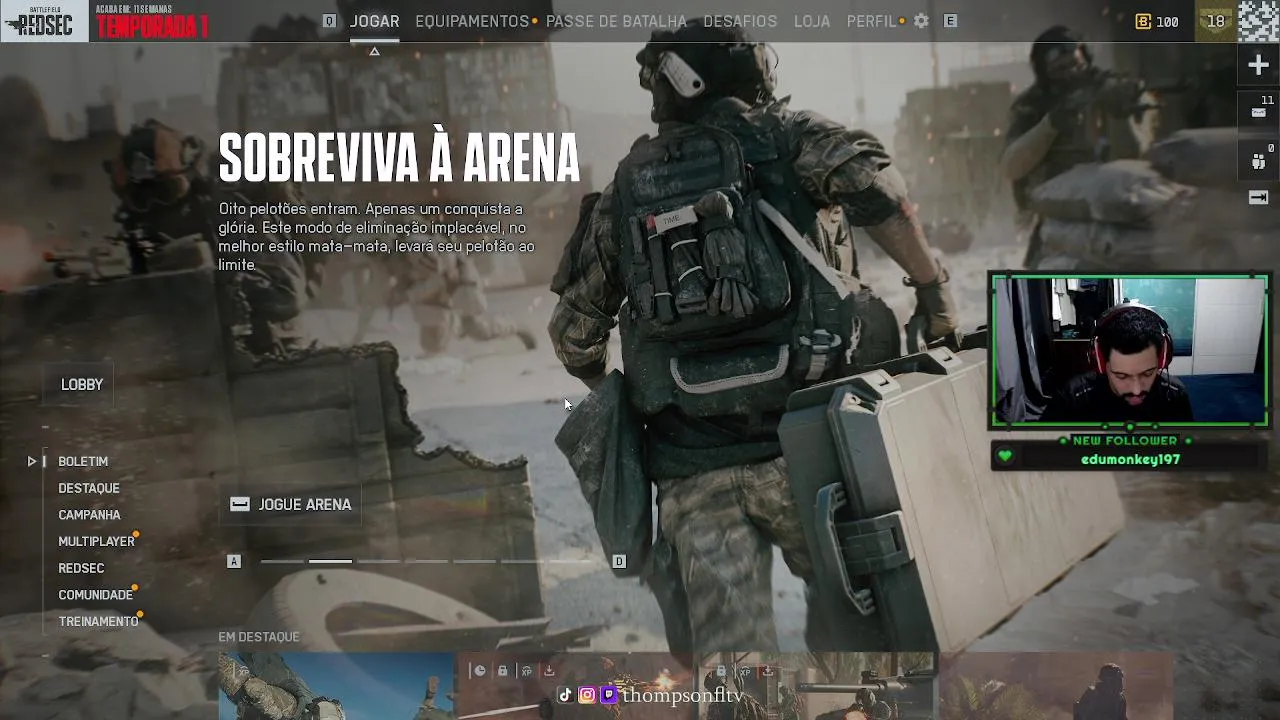Click the A key previous slide icon

click(x=234, y=562)
